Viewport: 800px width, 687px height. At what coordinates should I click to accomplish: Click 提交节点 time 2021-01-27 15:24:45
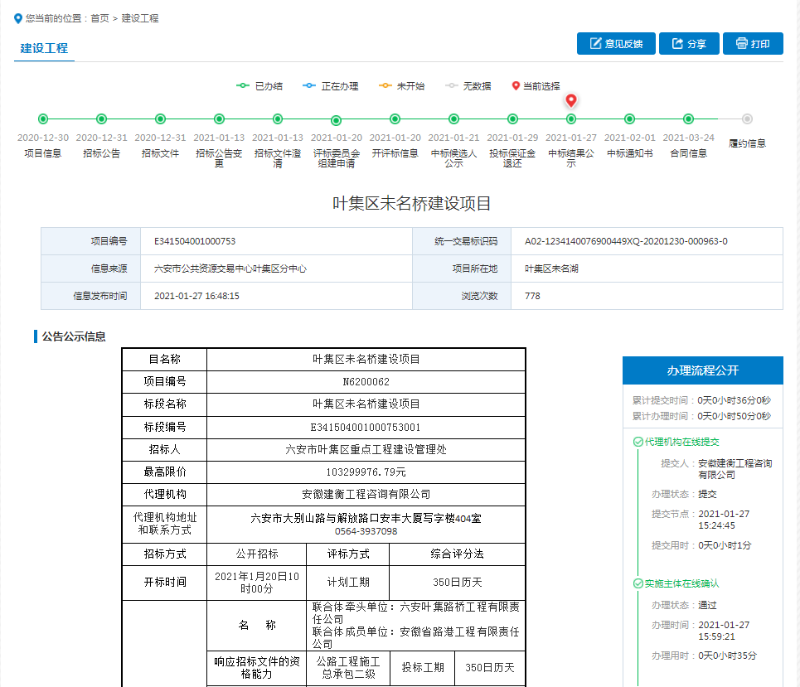pos(724,520)
